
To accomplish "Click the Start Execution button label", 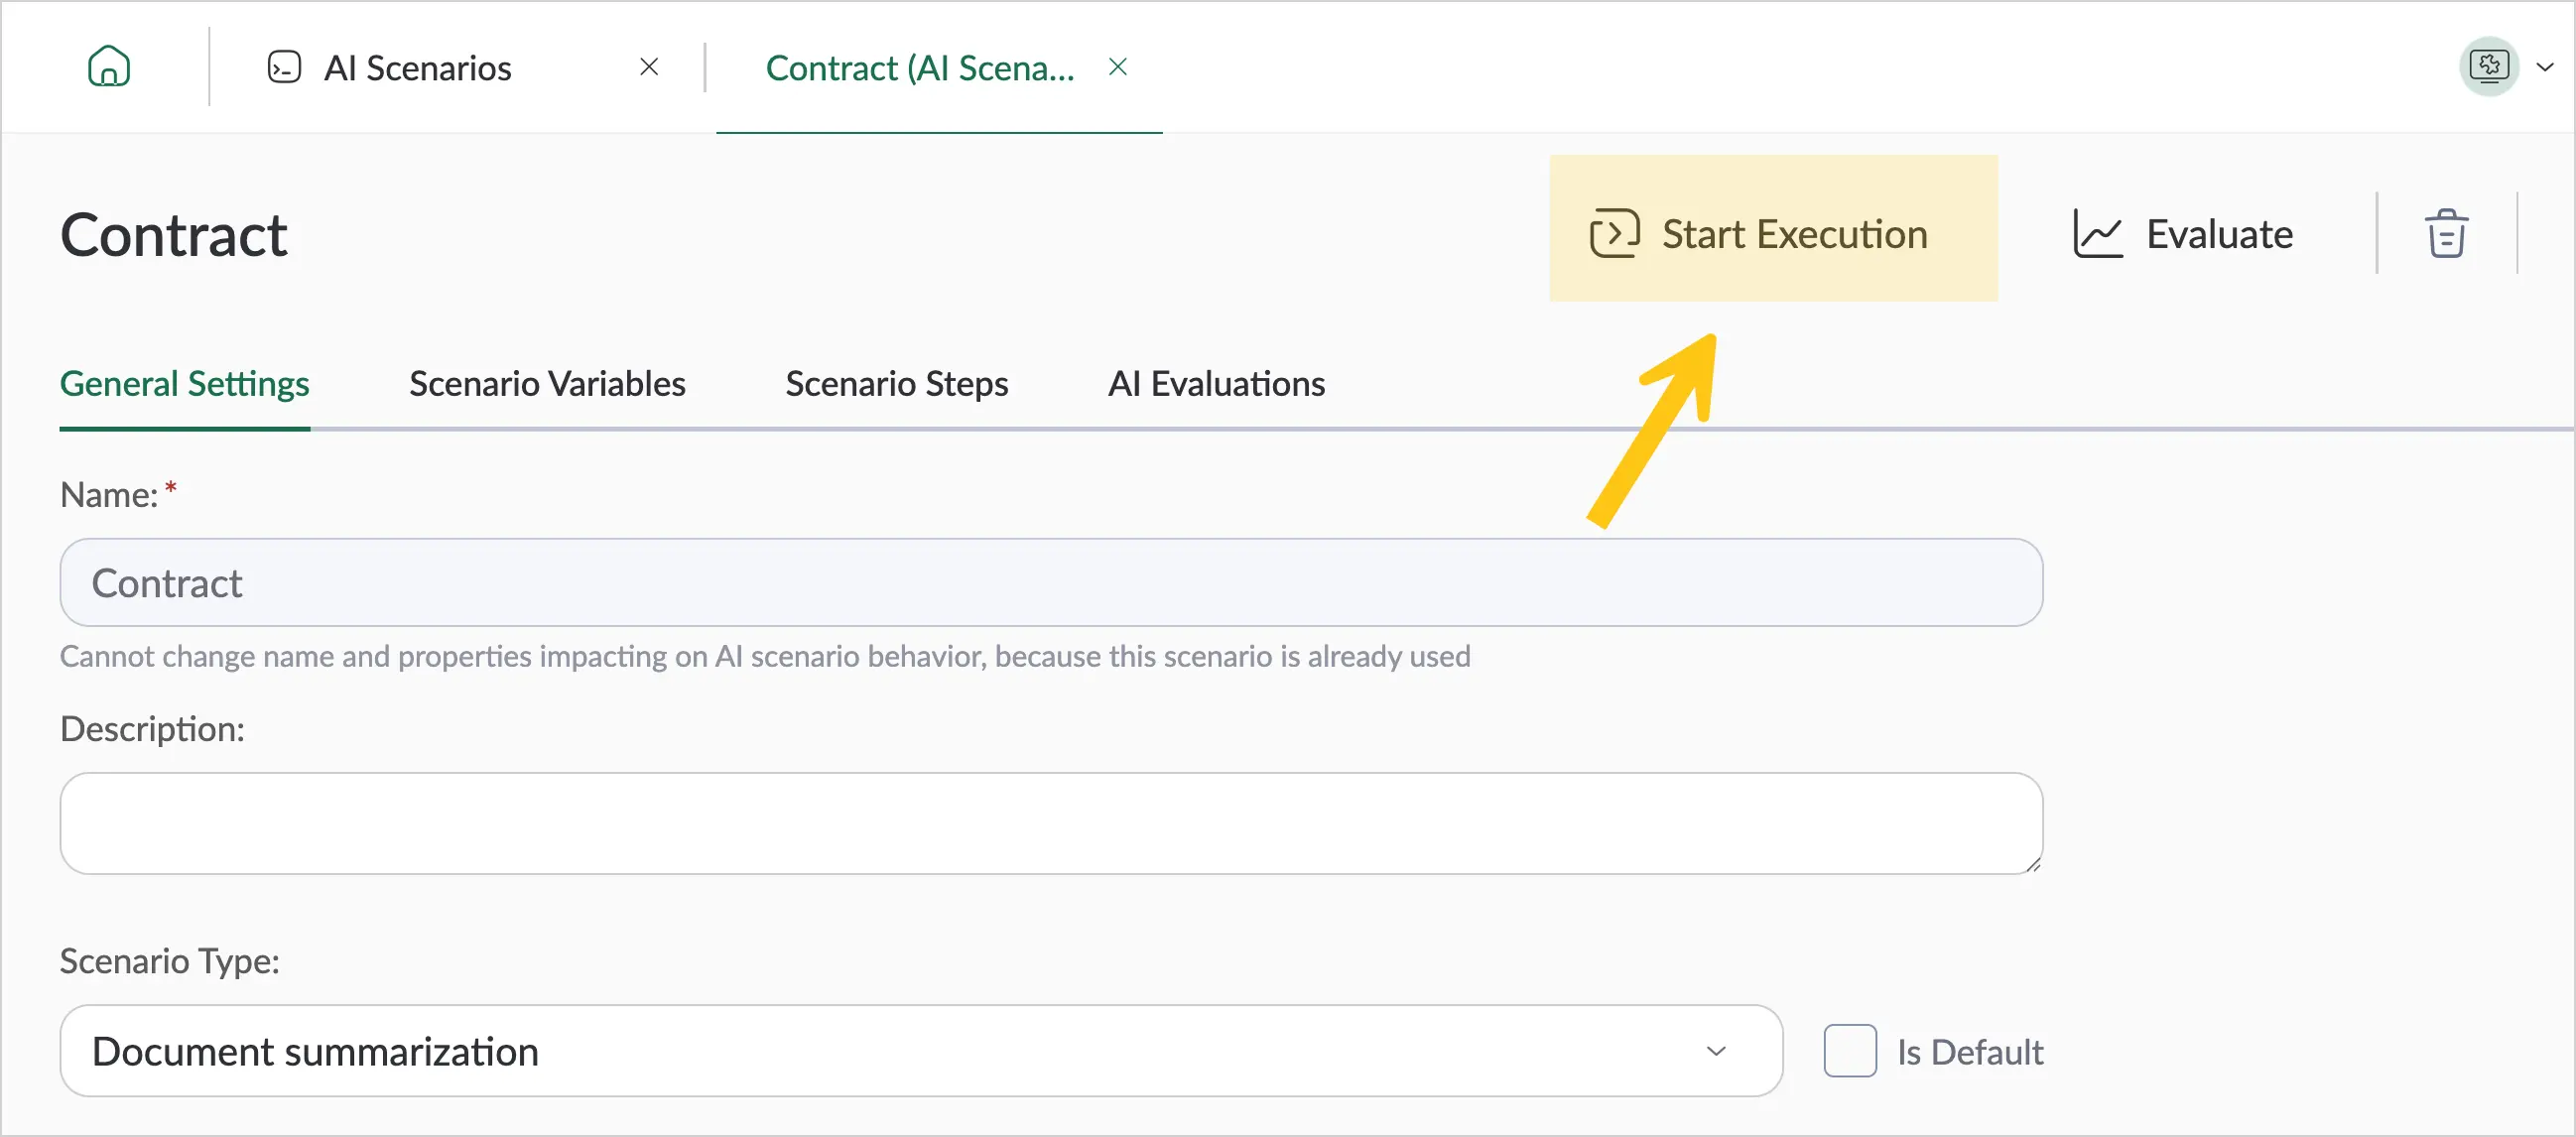I will click(1795, 234).
